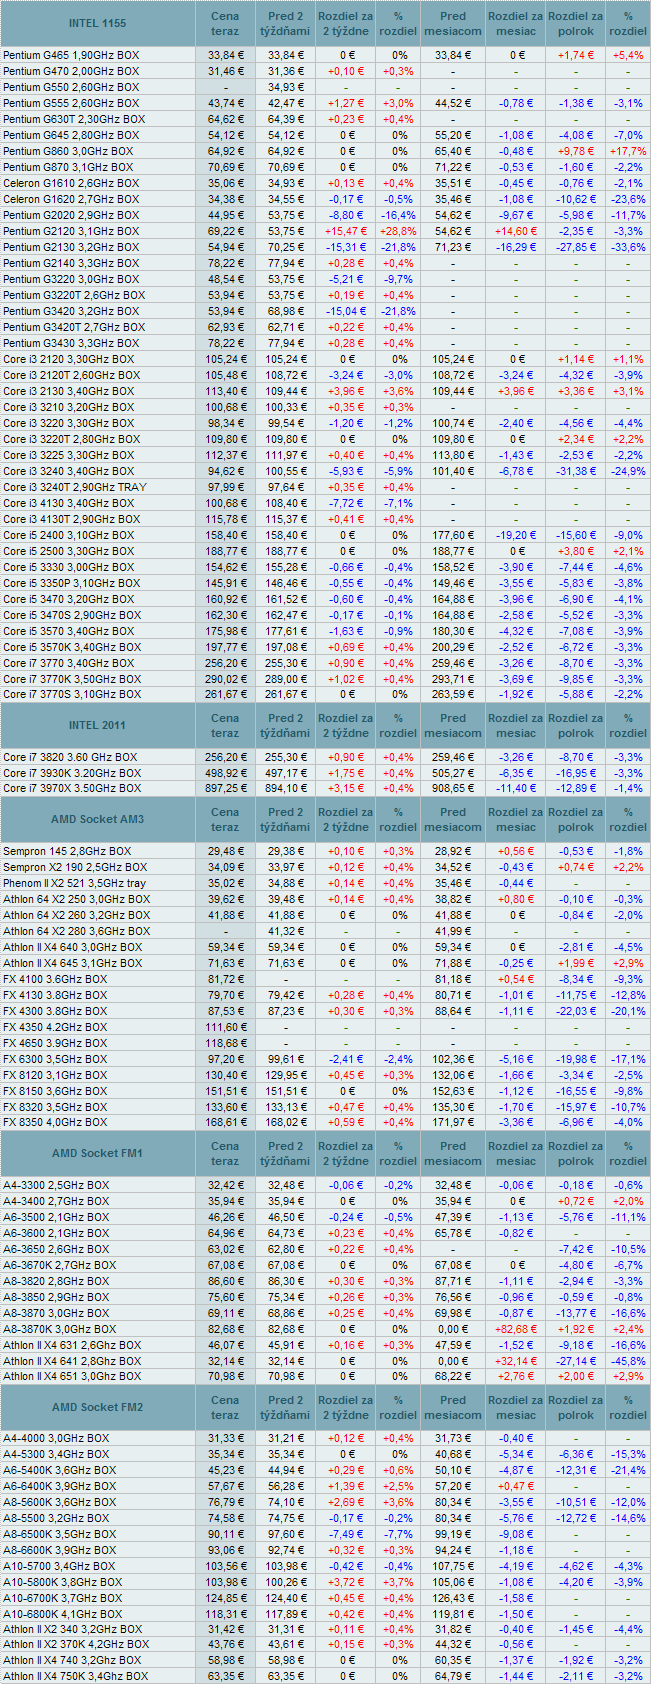The width and height of the screenshot is (651, 1684).
Task: Select the Athlon II X2 370K 4,2GHz BOX row name
Action: (76, 1644)
